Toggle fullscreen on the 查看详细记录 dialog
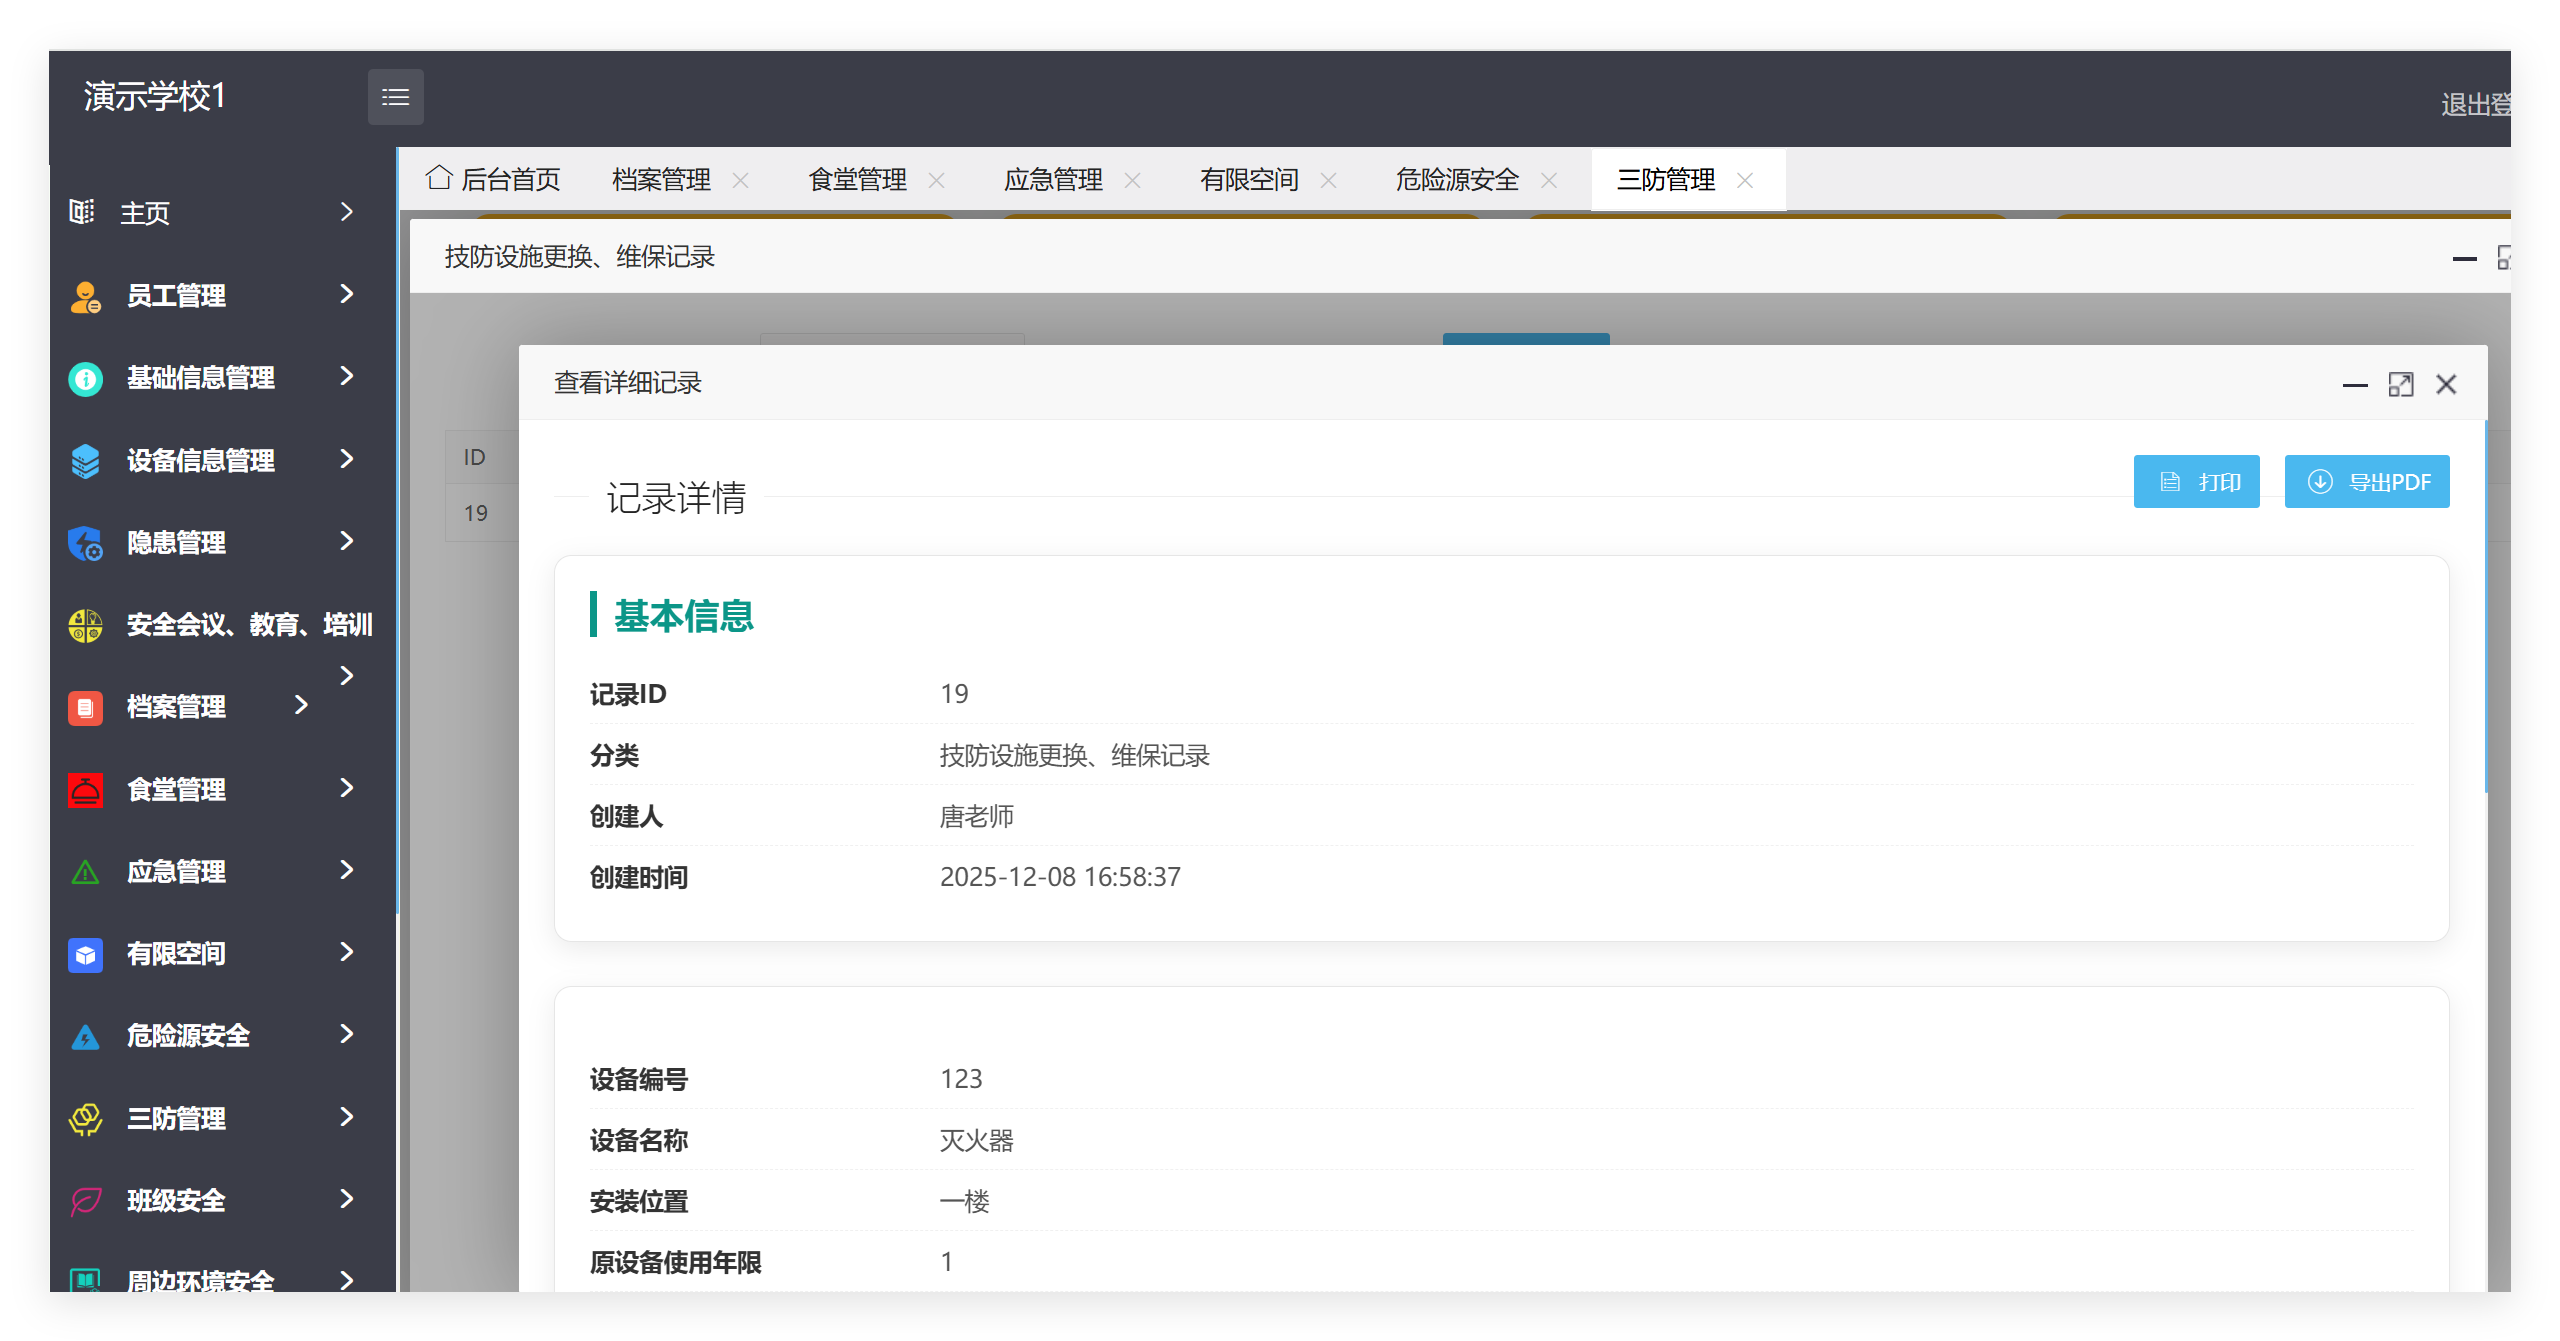 point(2402,384)
